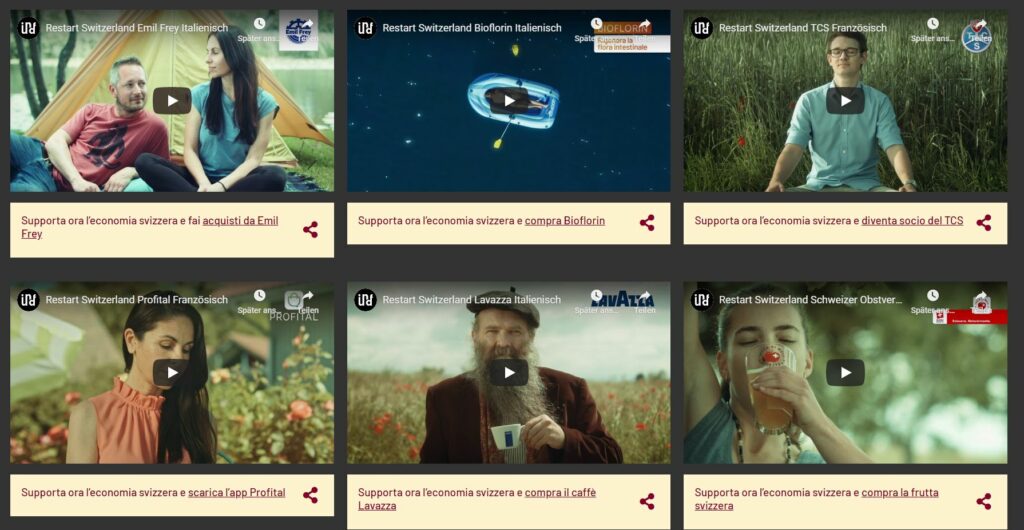Play the Bioflorin Italienisch video
This screenshot has width=1024, height=530.
tap(509, 101)
